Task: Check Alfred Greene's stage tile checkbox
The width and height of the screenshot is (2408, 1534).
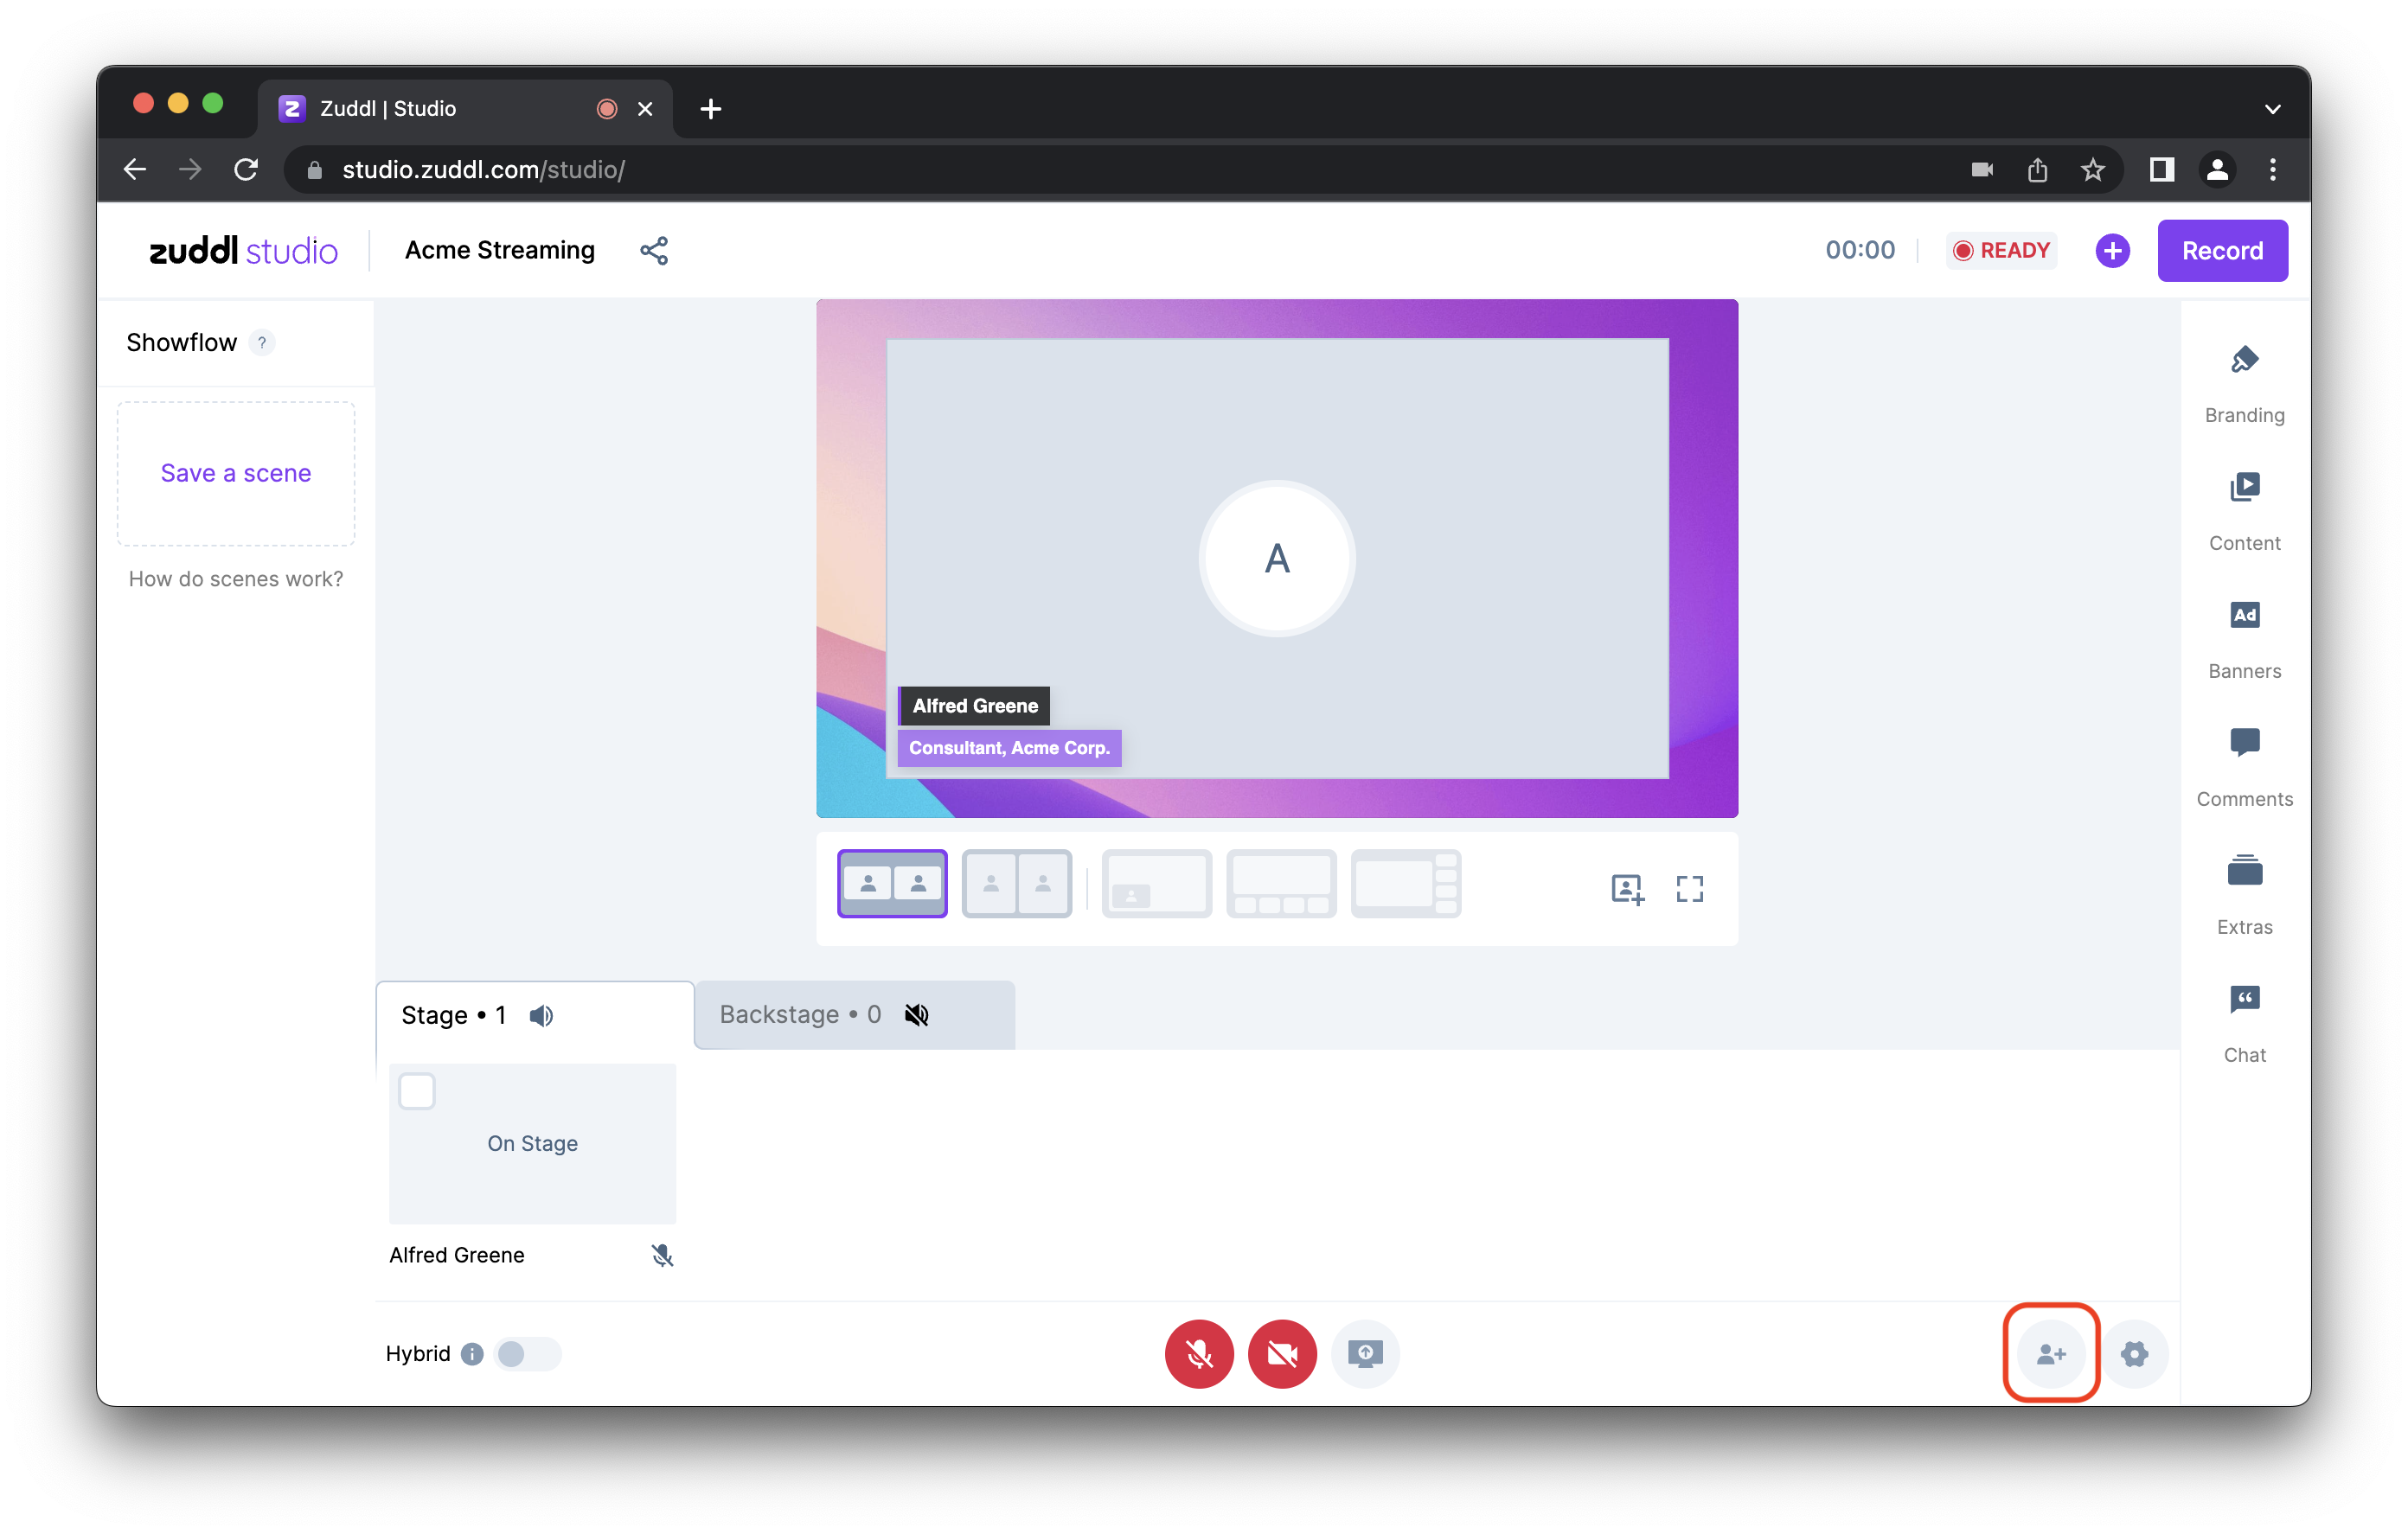Action: click(x=417, y=1090)
